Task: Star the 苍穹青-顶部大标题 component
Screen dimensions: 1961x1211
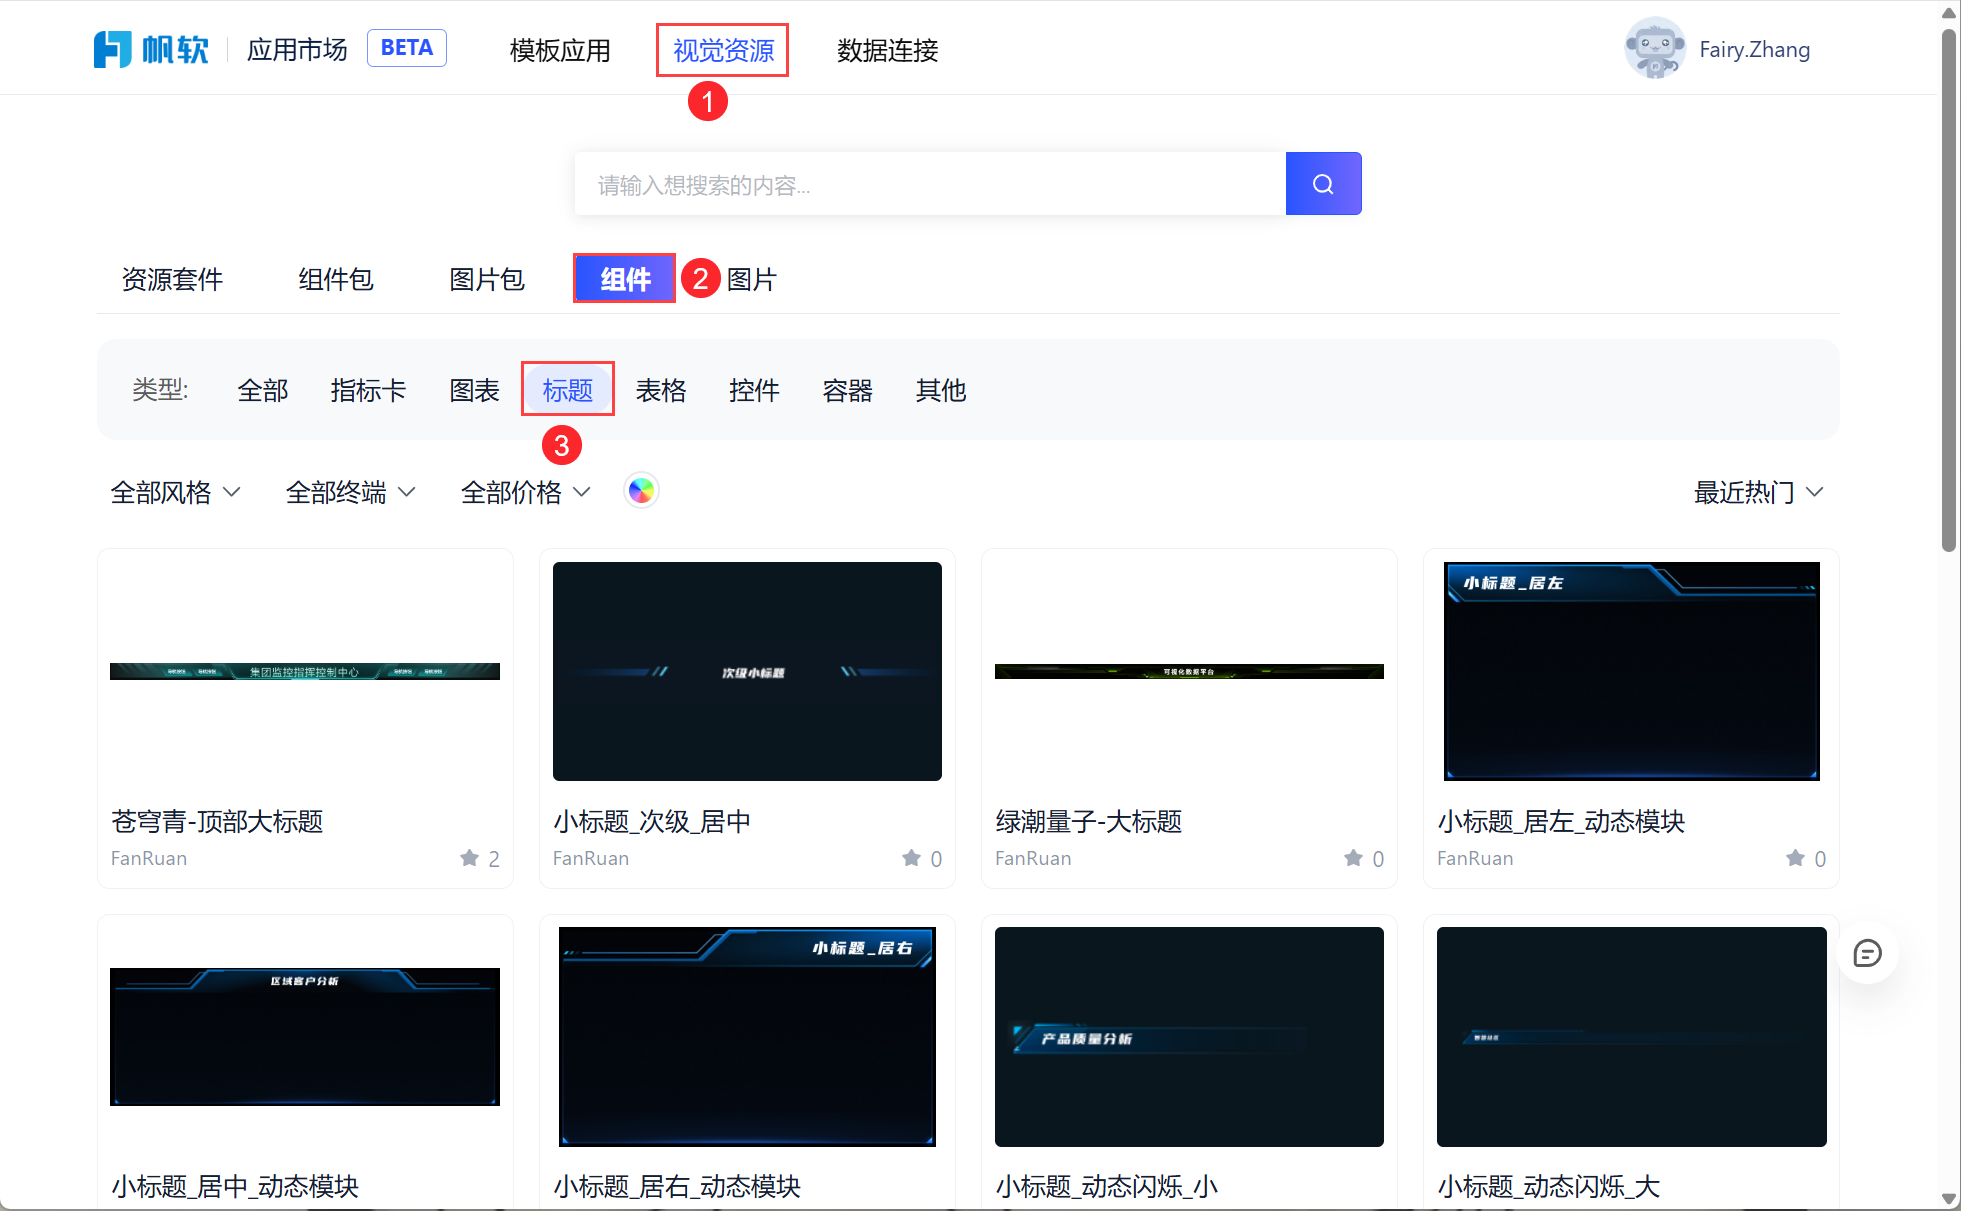Action: tap(470, 858)
